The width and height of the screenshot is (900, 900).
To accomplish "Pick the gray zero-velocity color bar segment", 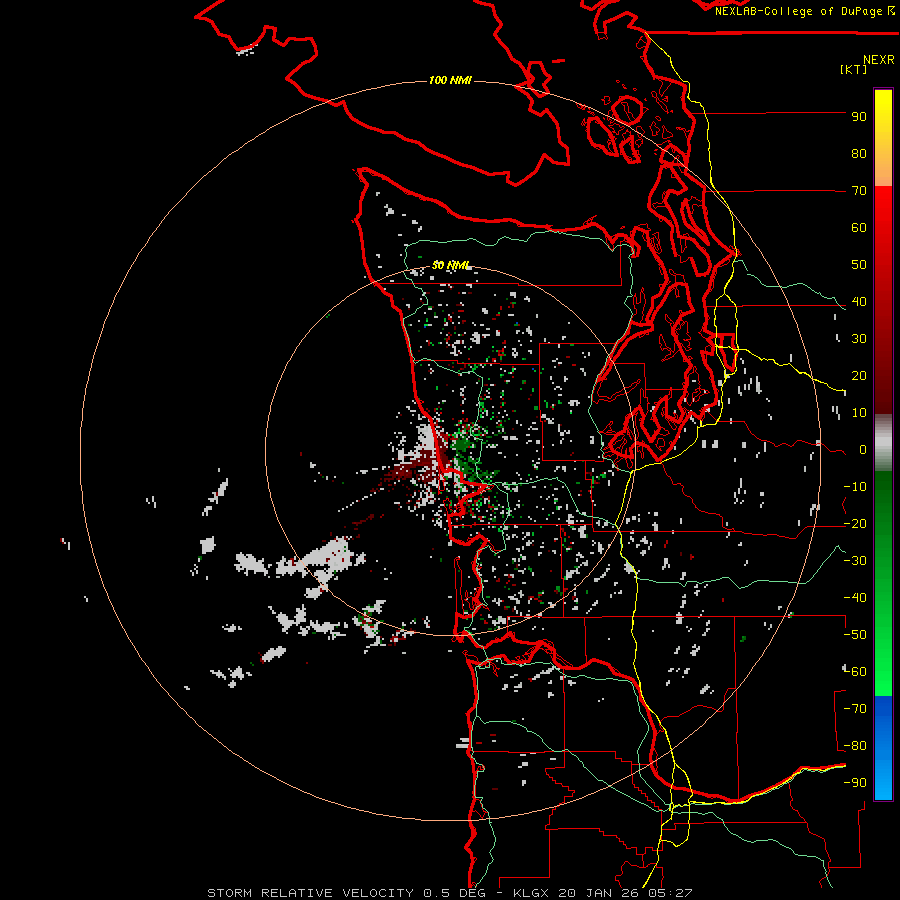I will click(x=883, y=443).
